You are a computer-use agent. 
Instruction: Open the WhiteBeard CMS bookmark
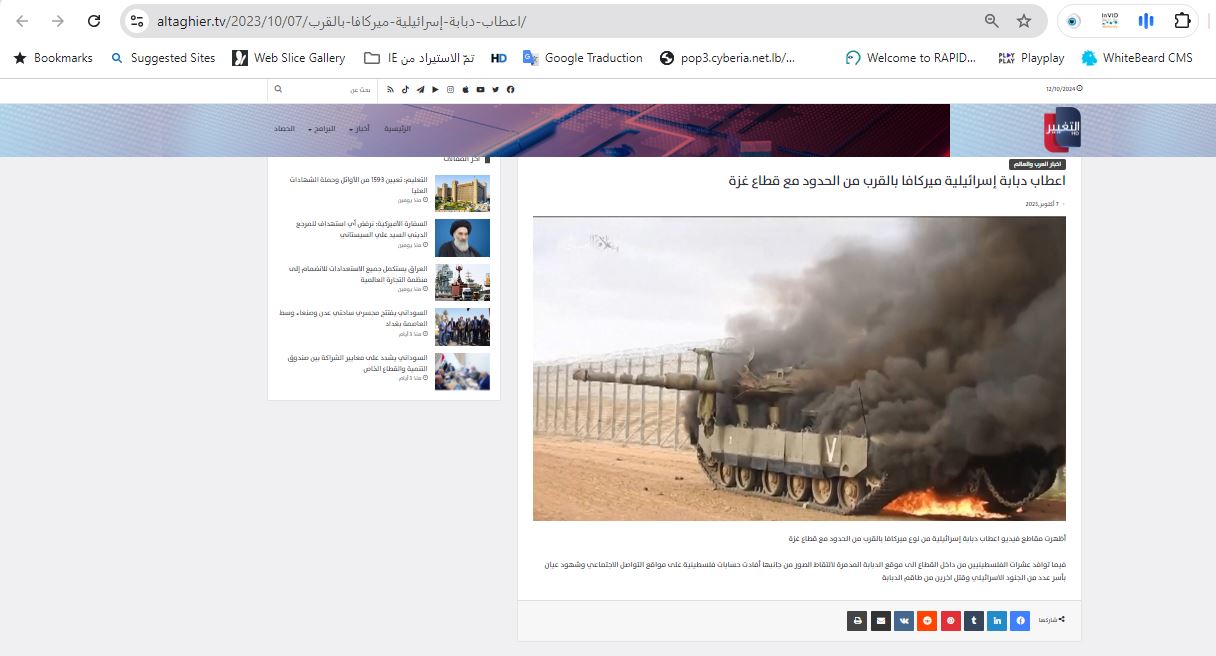click(x=1137, y=58)
